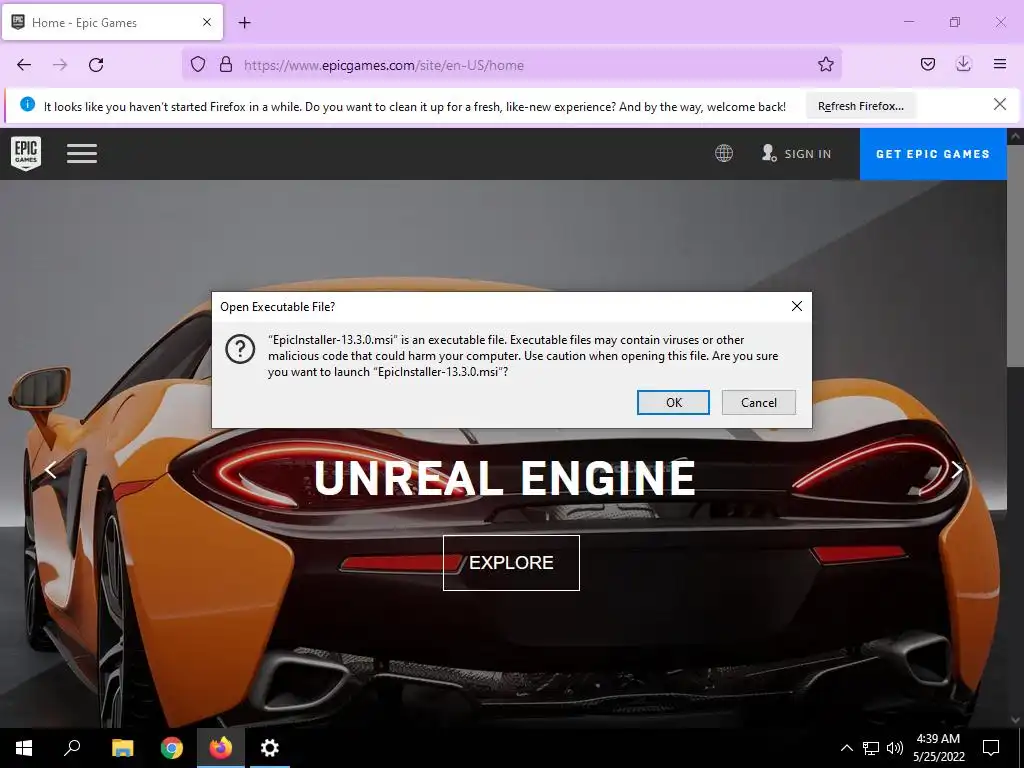The image size is (1024, 768).
Task: Open Windows taskbar search
Action: pyautogui.click(x=72, y=748)
